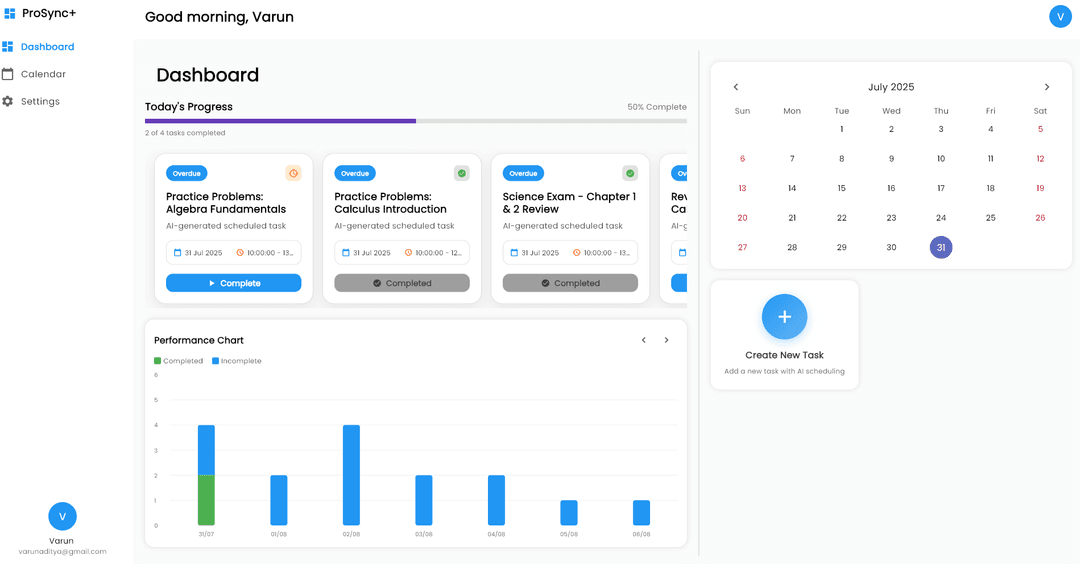Image resolution: width=1080 pixels, height=564 pixels.
Task: Go to previous month in calendar
Action: click(x=736, y=87)
